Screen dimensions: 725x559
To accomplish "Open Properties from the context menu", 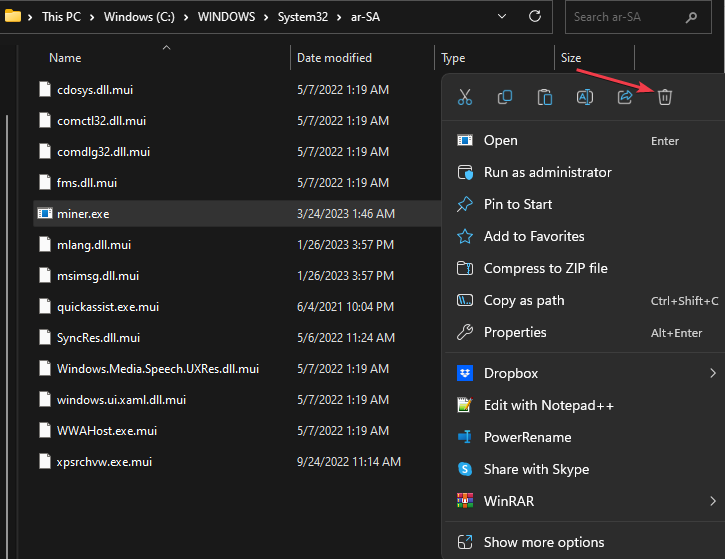I will (x=515, y=332).
